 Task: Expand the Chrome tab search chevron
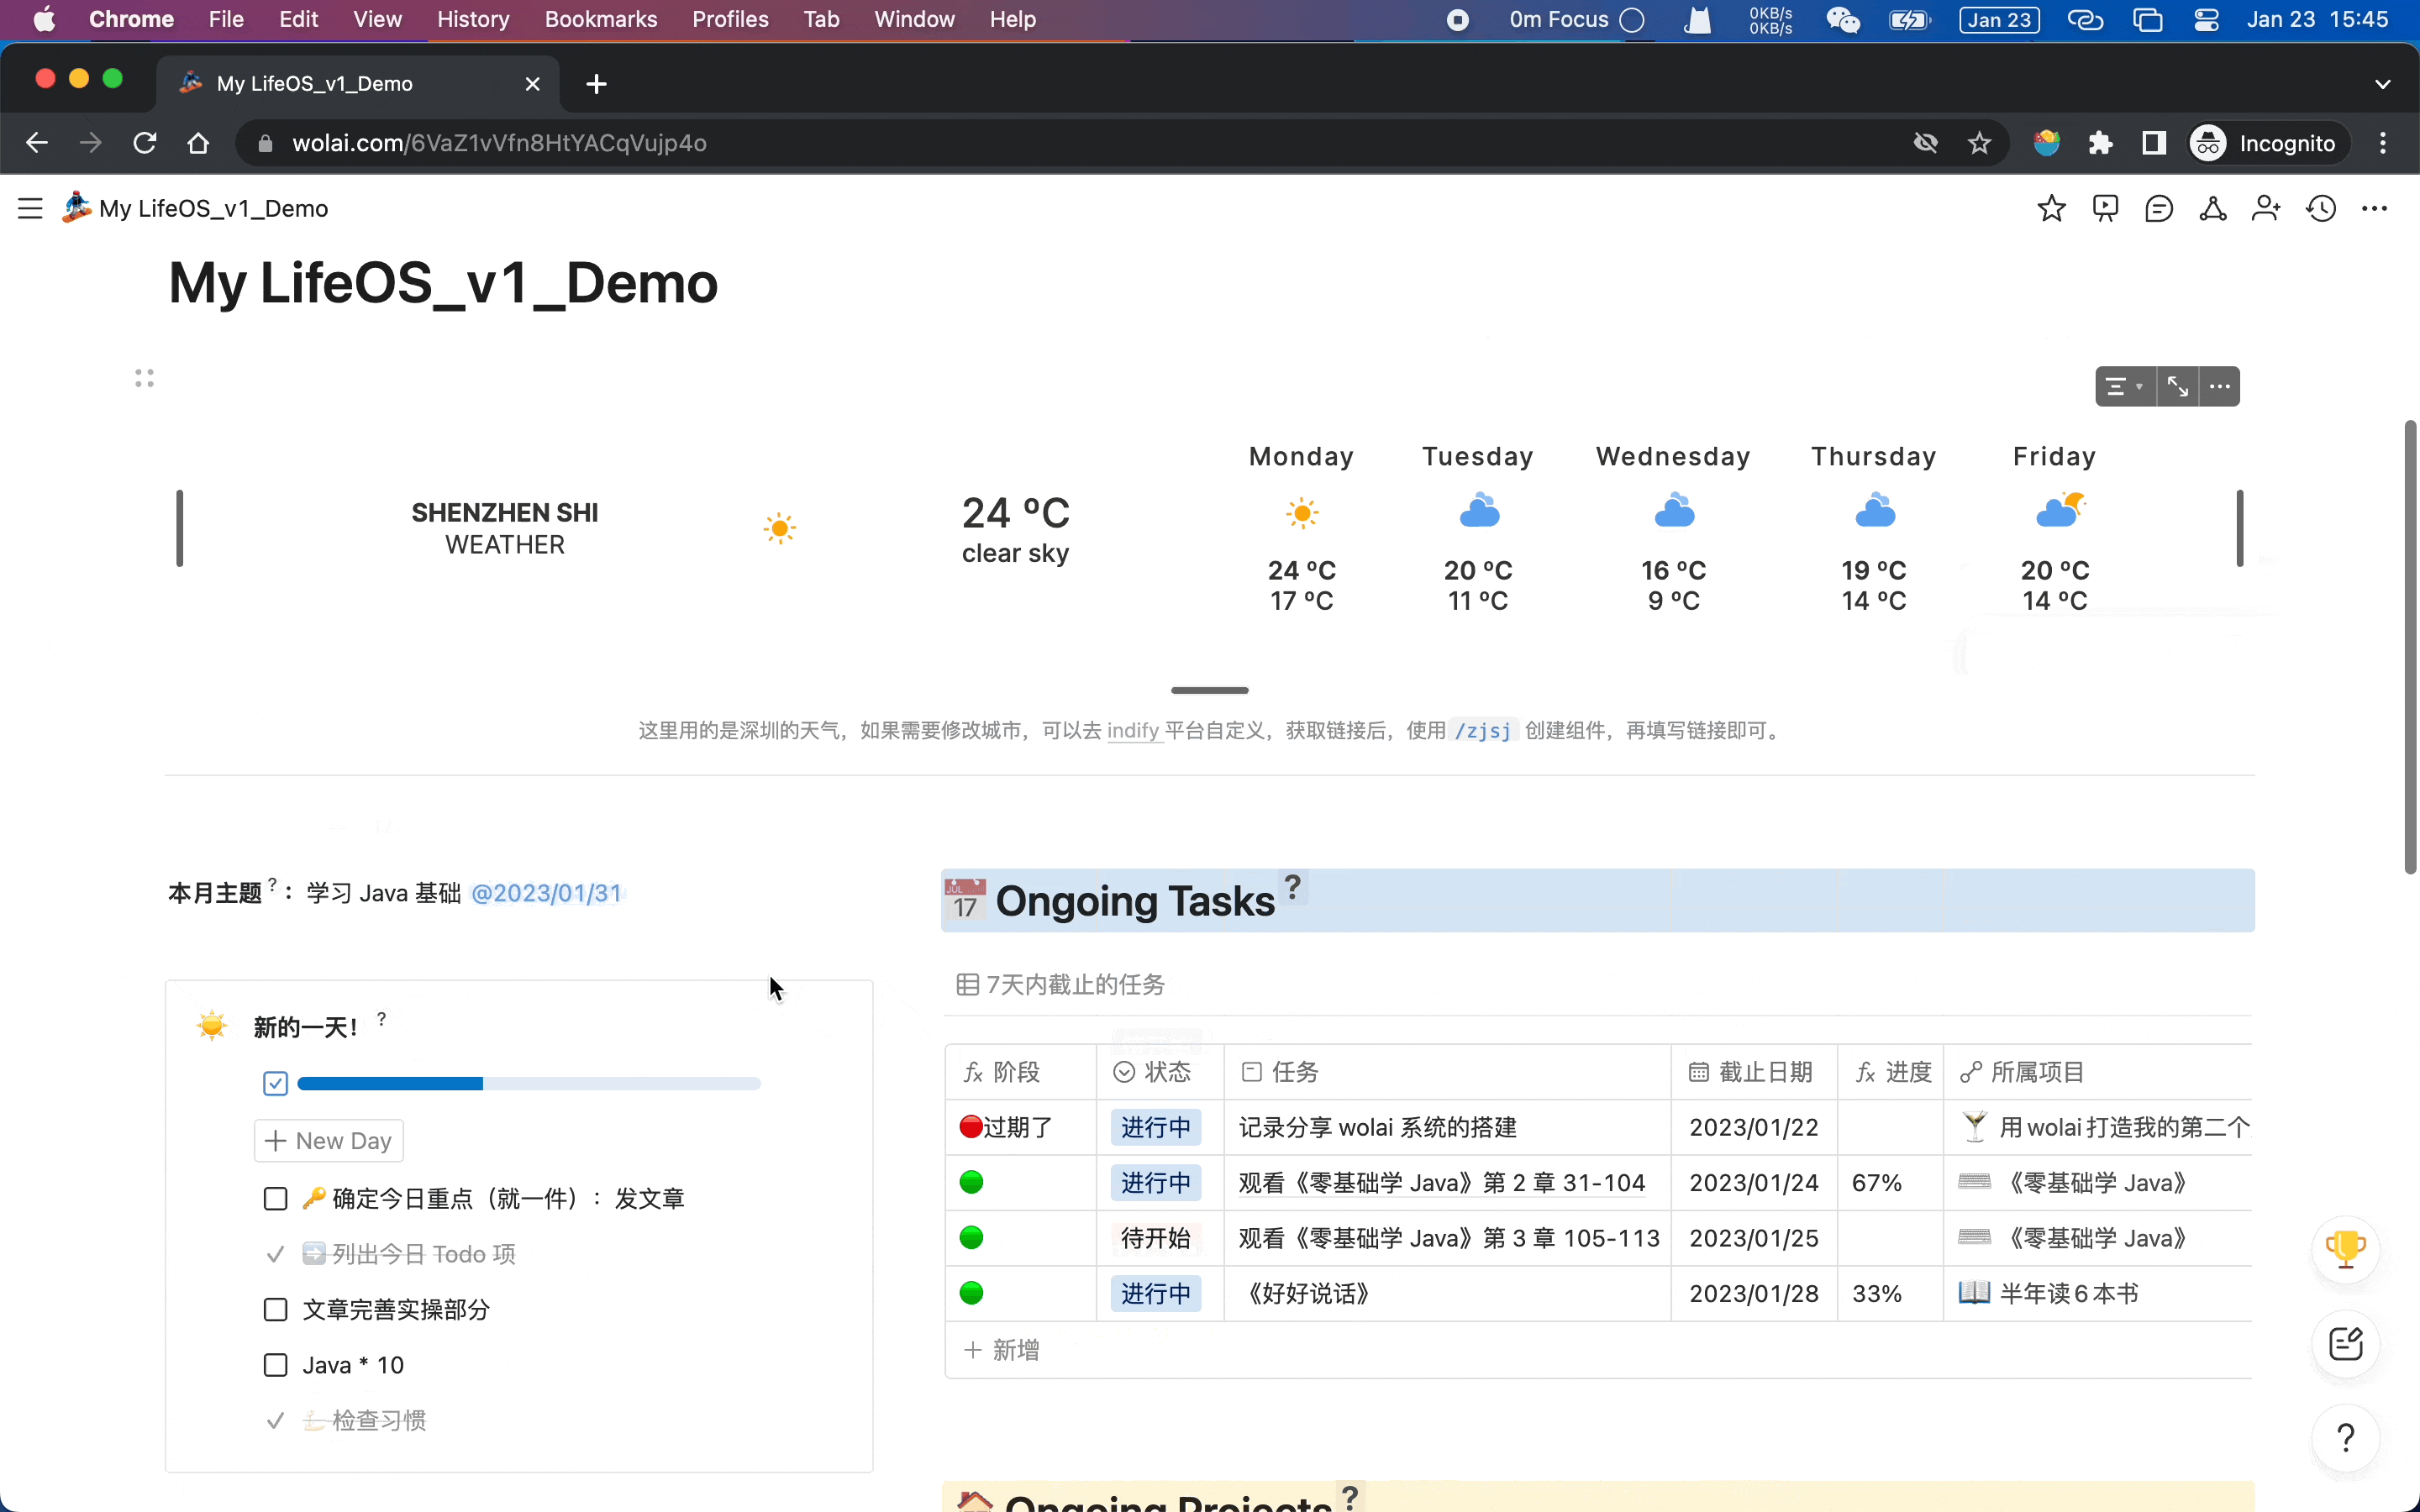point(2382,84)
